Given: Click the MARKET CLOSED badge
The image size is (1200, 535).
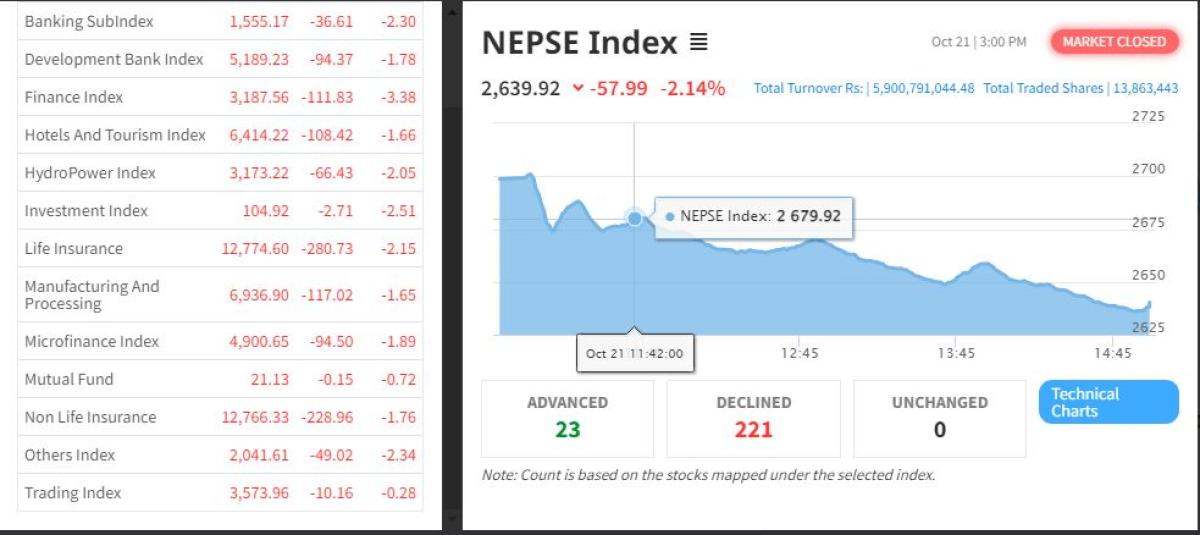Looking at the screenshot, I should point(1114,42).
